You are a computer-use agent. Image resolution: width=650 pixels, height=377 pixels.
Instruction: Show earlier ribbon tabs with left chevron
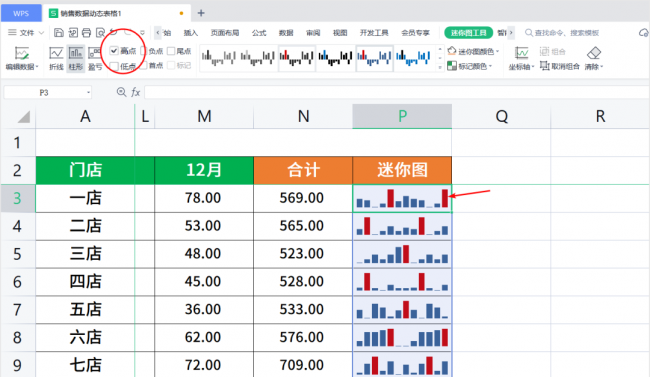click(158, 32)
